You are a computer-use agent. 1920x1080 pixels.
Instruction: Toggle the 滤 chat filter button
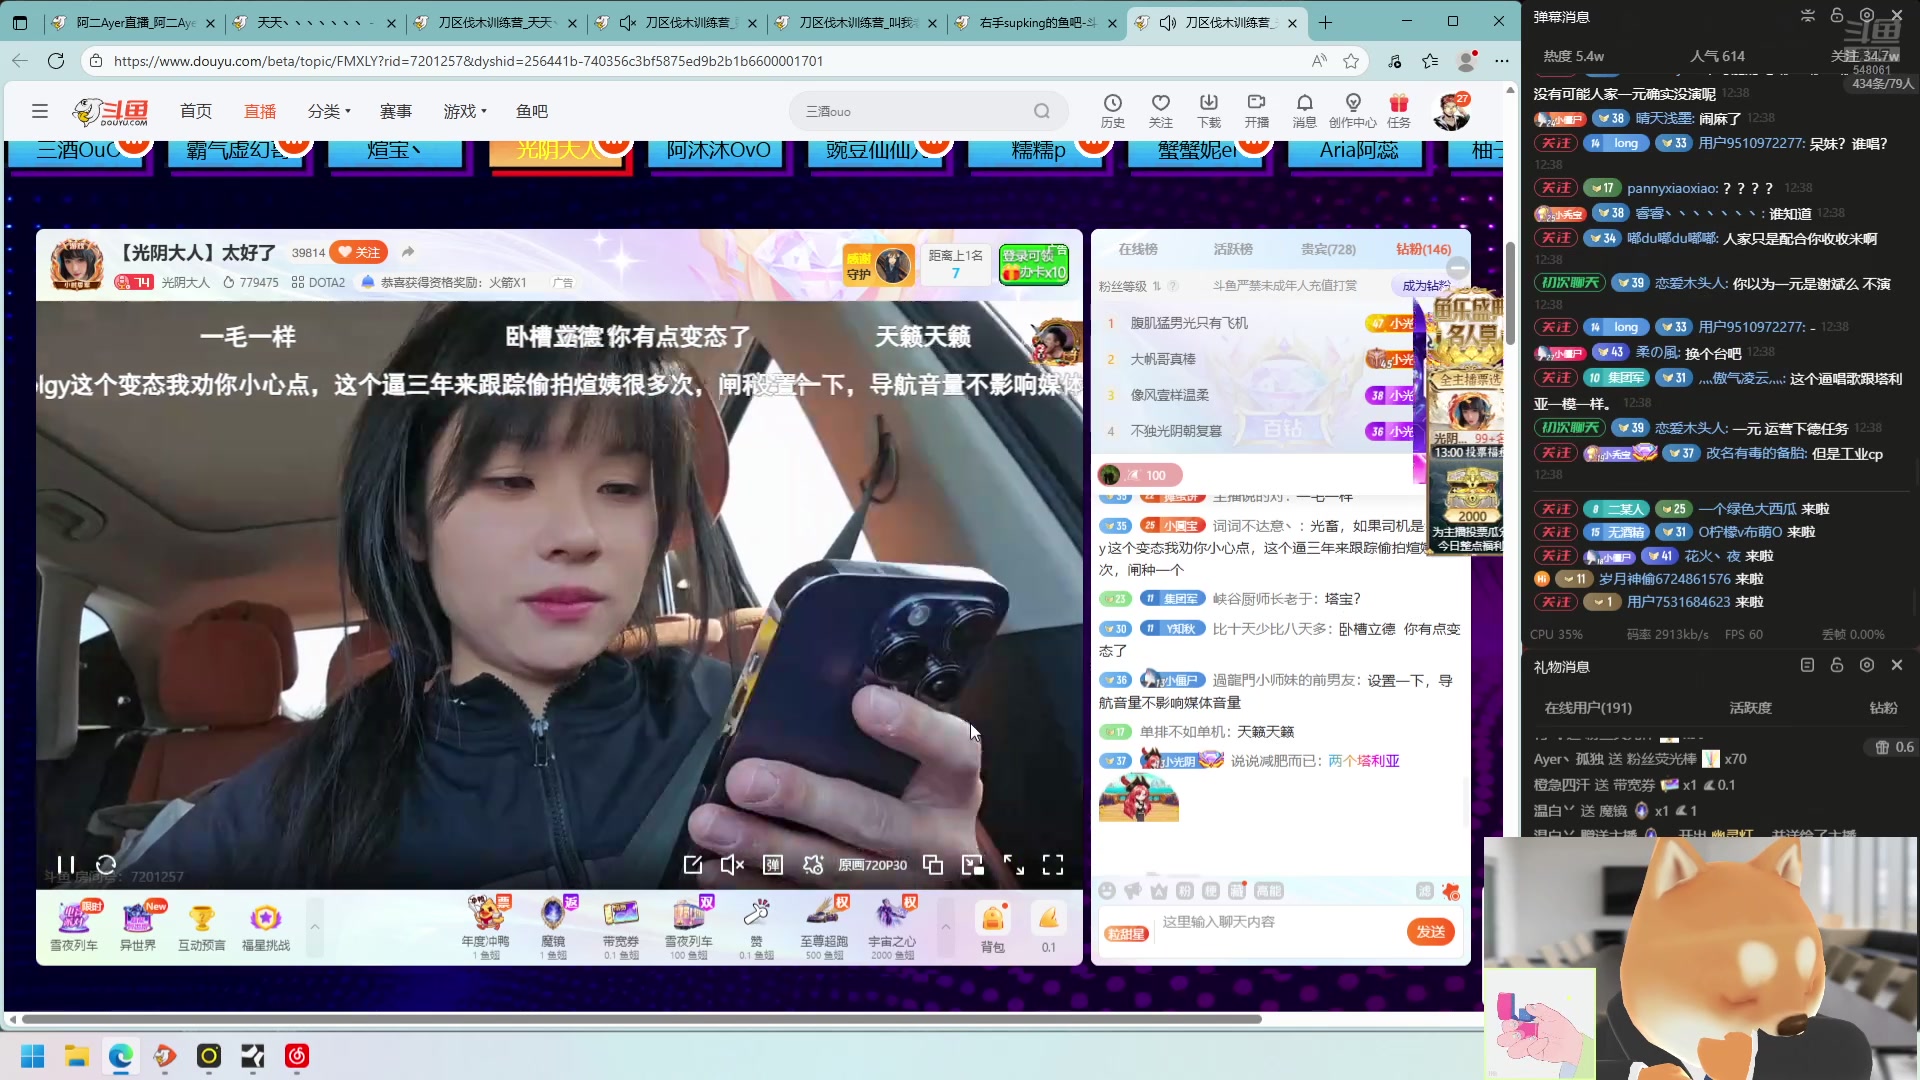[1425, 891]
